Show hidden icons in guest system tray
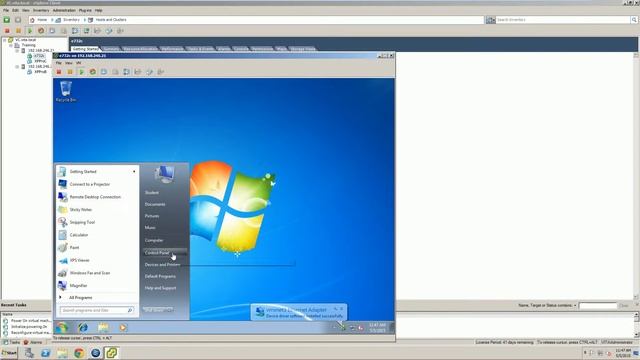This screenshot has width=640, height=360. coord(335,327)
